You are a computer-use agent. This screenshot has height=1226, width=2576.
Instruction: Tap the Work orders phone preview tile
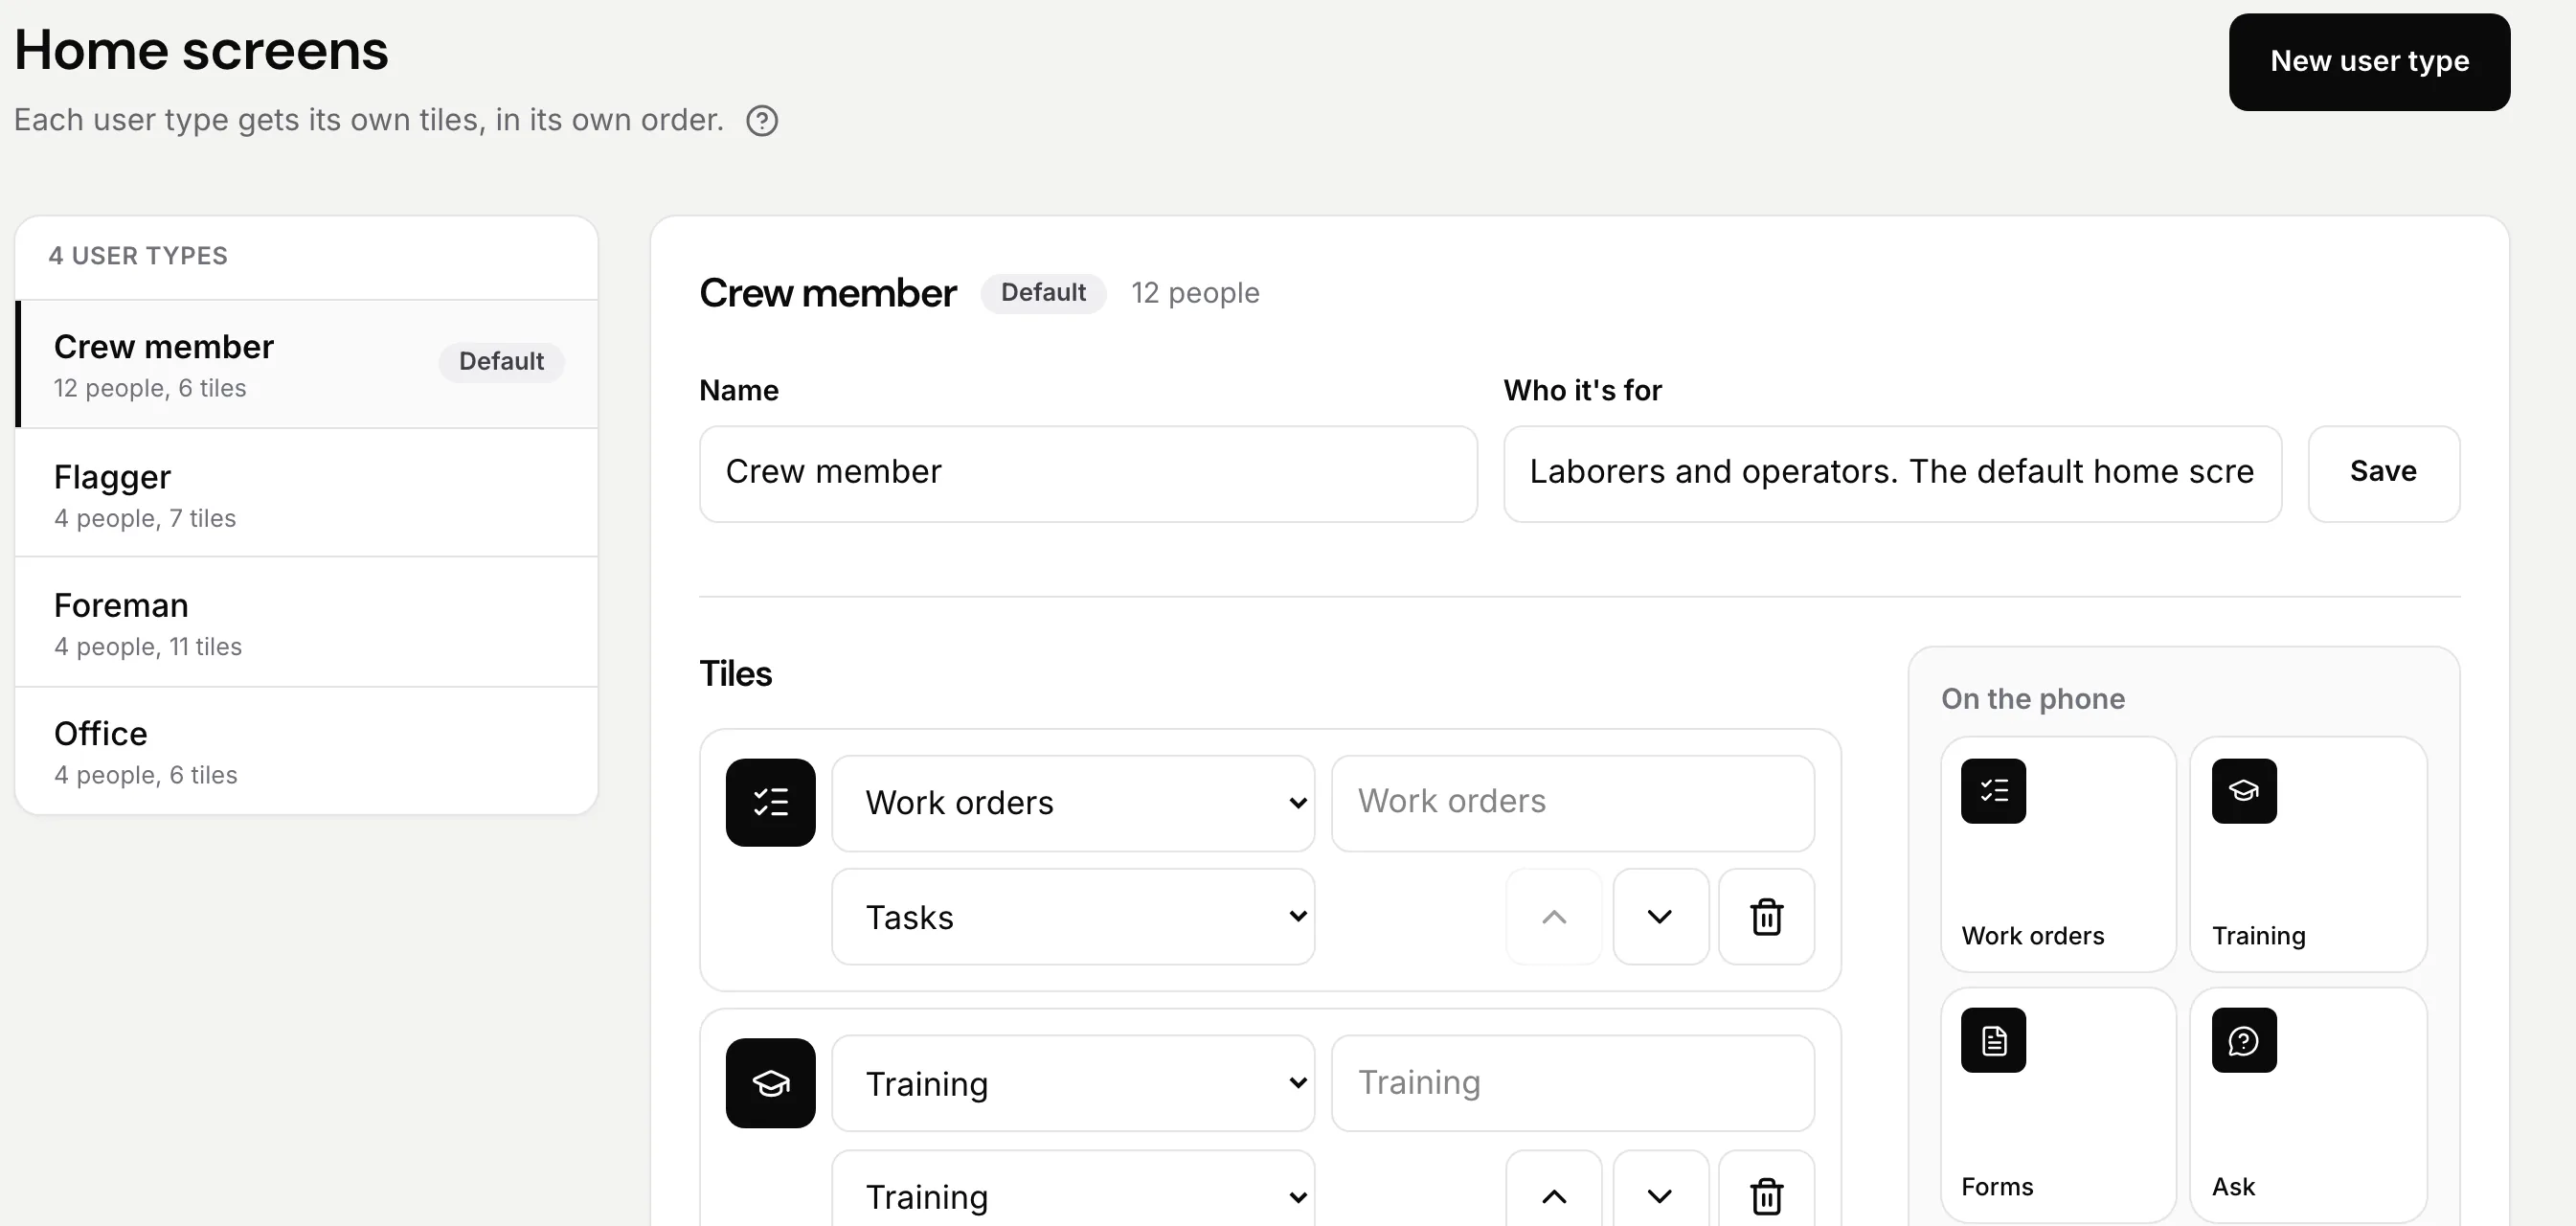coord(2058,854)
